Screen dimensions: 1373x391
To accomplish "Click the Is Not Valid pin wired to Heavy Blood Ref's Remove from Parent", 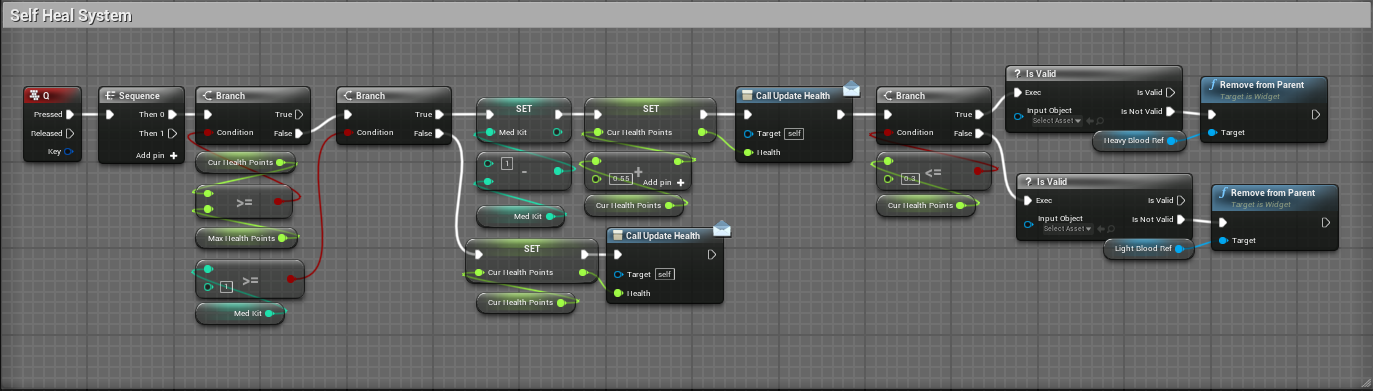I will [1170, 111].
